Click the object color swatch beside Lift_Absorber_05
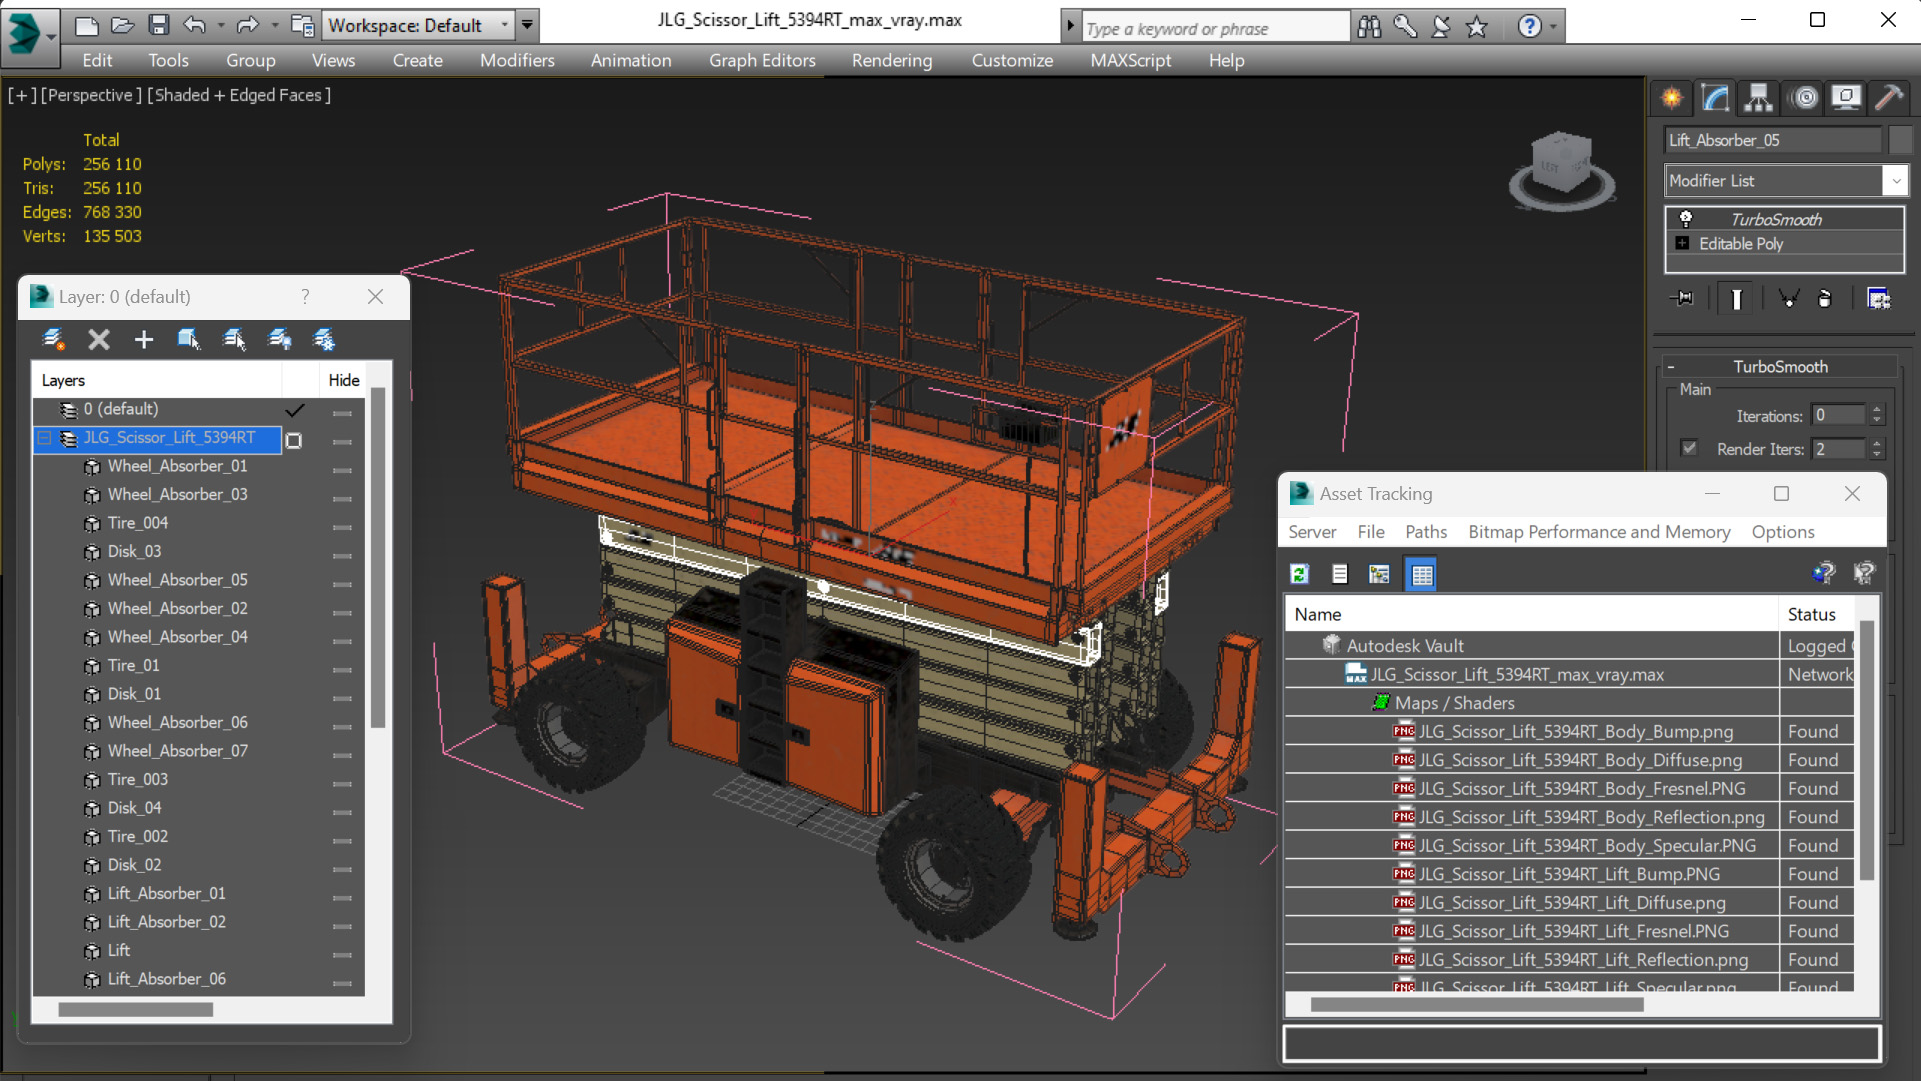This screenshot has width=1921, height=1081. click(1899, 140)
